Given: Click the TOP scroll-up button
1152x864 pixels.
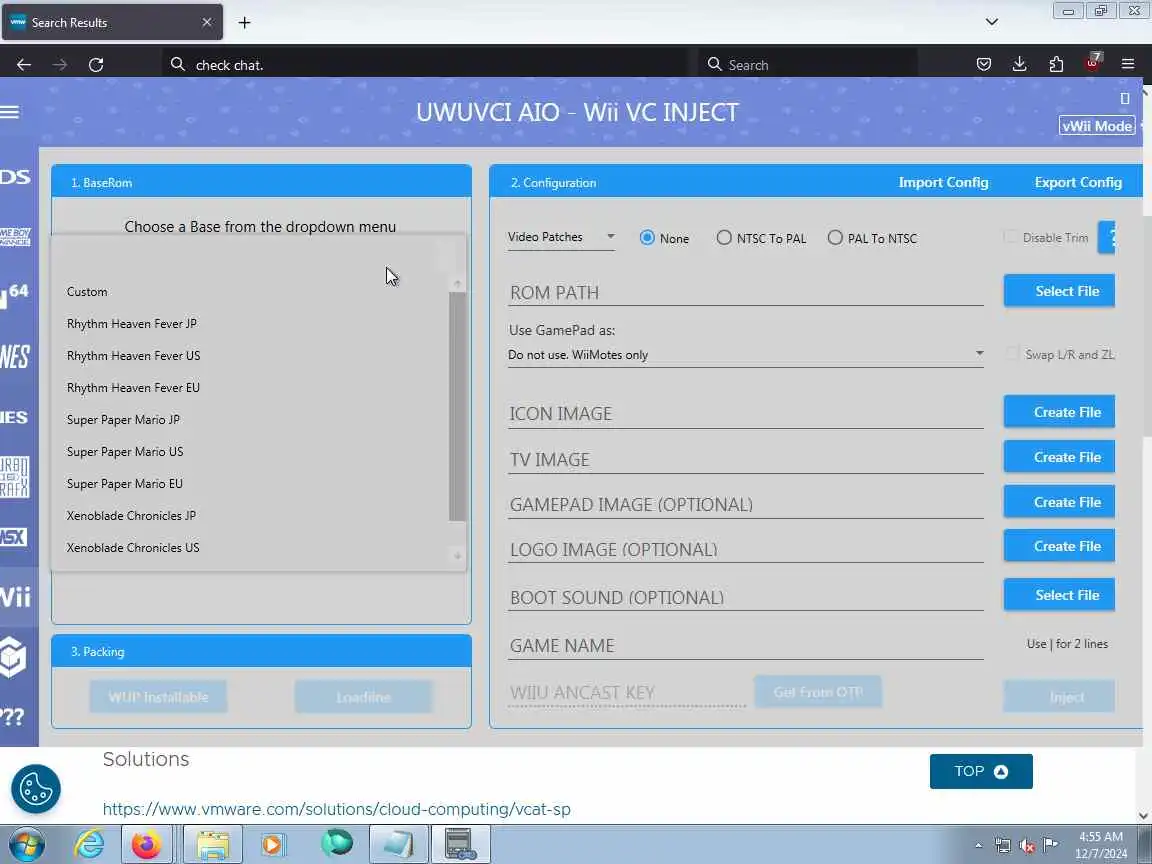Looking at the screenshot, I should coord(981,771).
